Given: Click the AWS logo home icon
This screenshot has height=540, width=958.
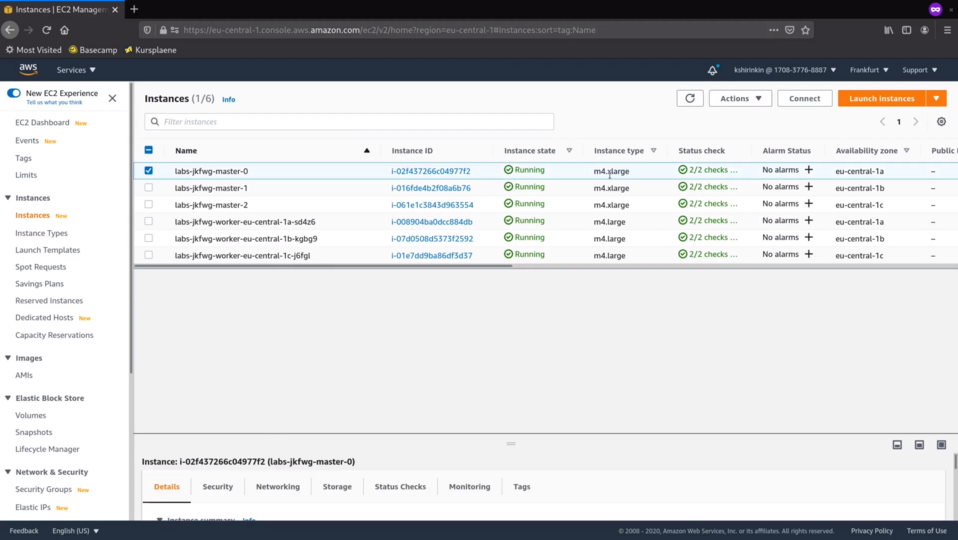Looking at the screenshot, I should point(28,70).
